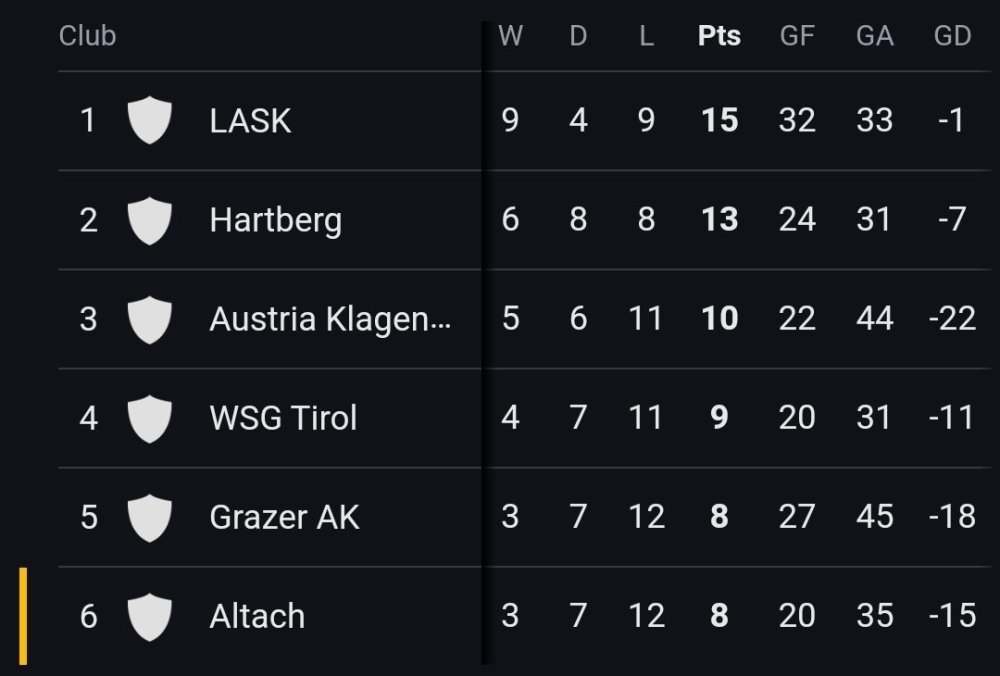Click the W wins column header

pyautogui.click(x=510, y=36)
